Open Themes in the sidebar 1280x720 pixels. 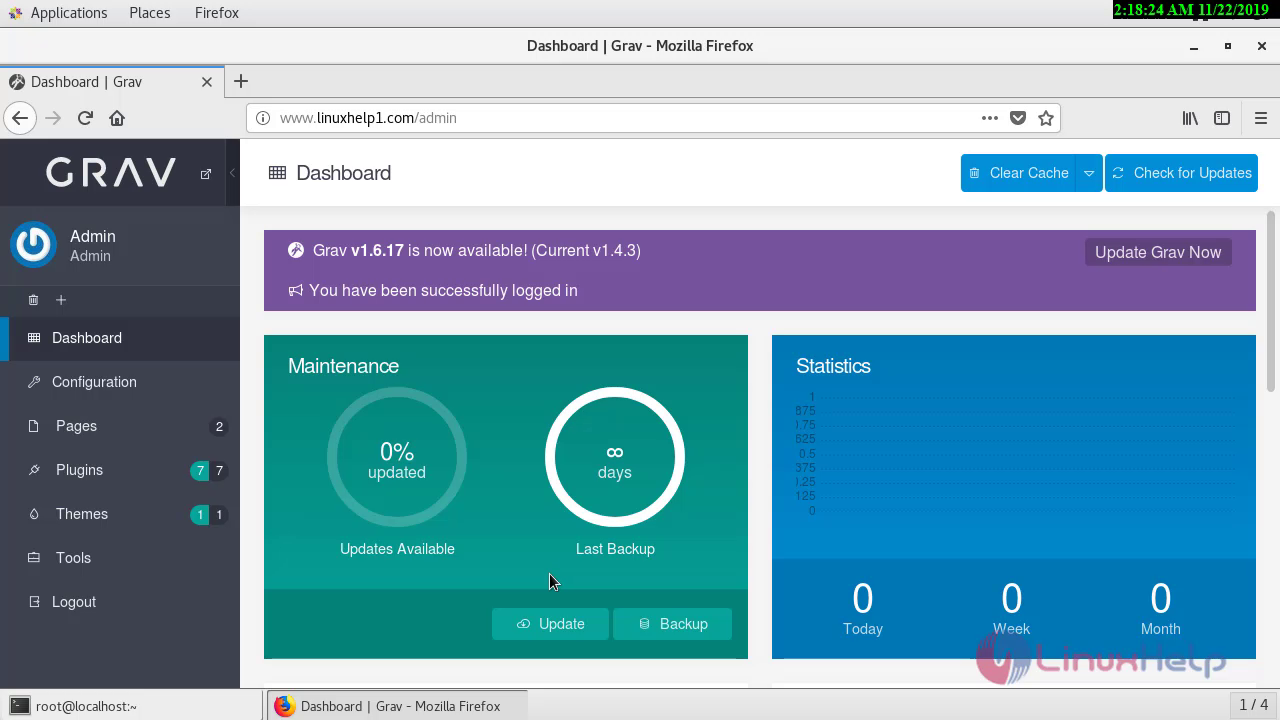pos(120,514)
